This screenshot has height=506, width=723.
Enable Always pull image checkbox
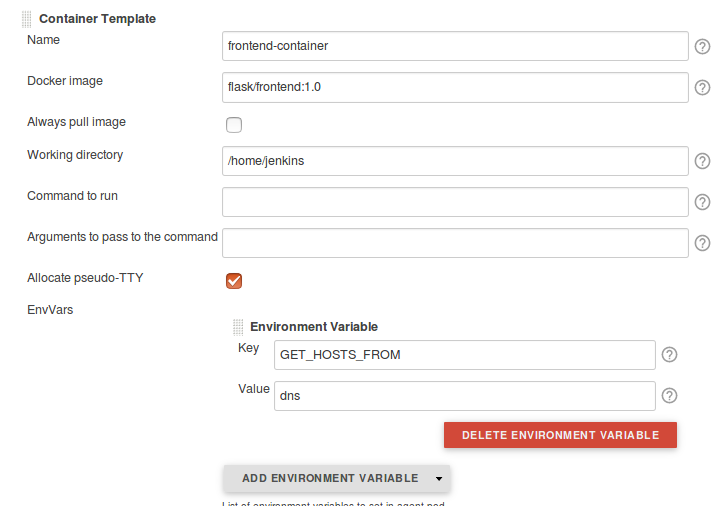click(234, 125)
